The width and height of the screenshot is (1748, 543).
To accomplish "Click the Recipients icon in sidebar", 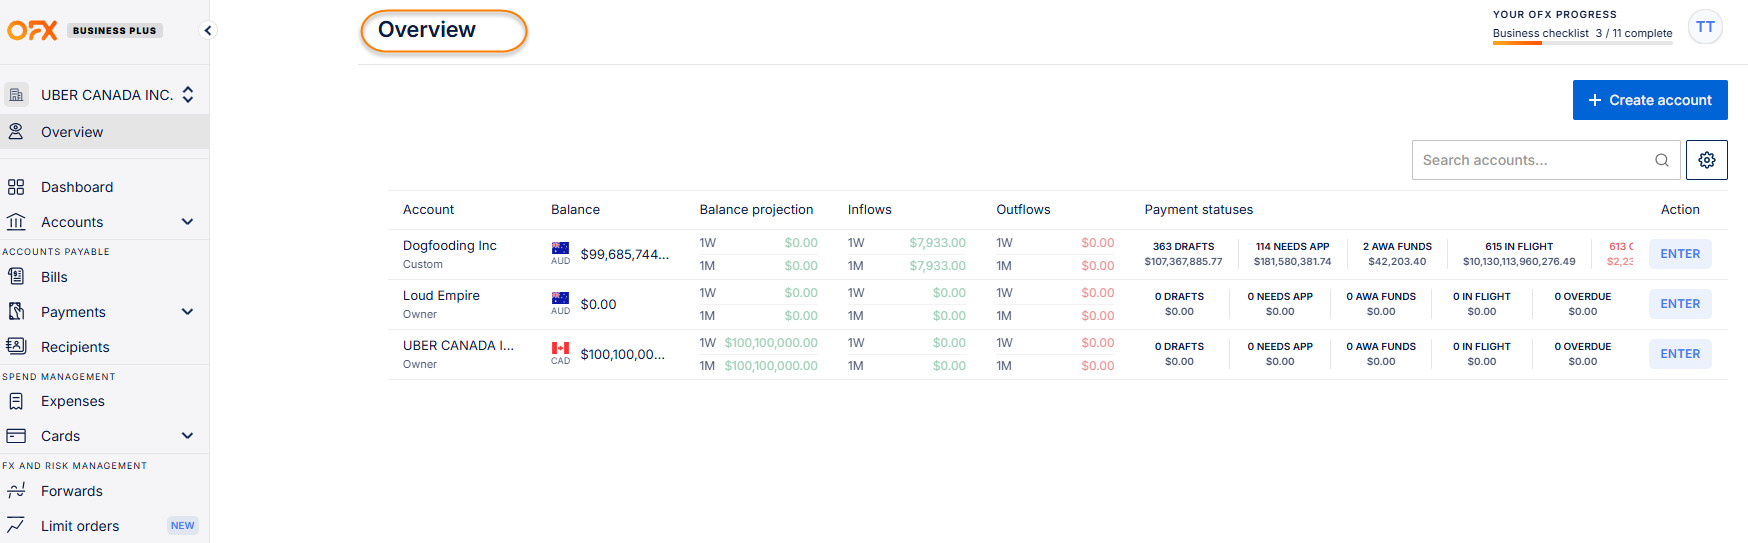I will coord(16,346).
